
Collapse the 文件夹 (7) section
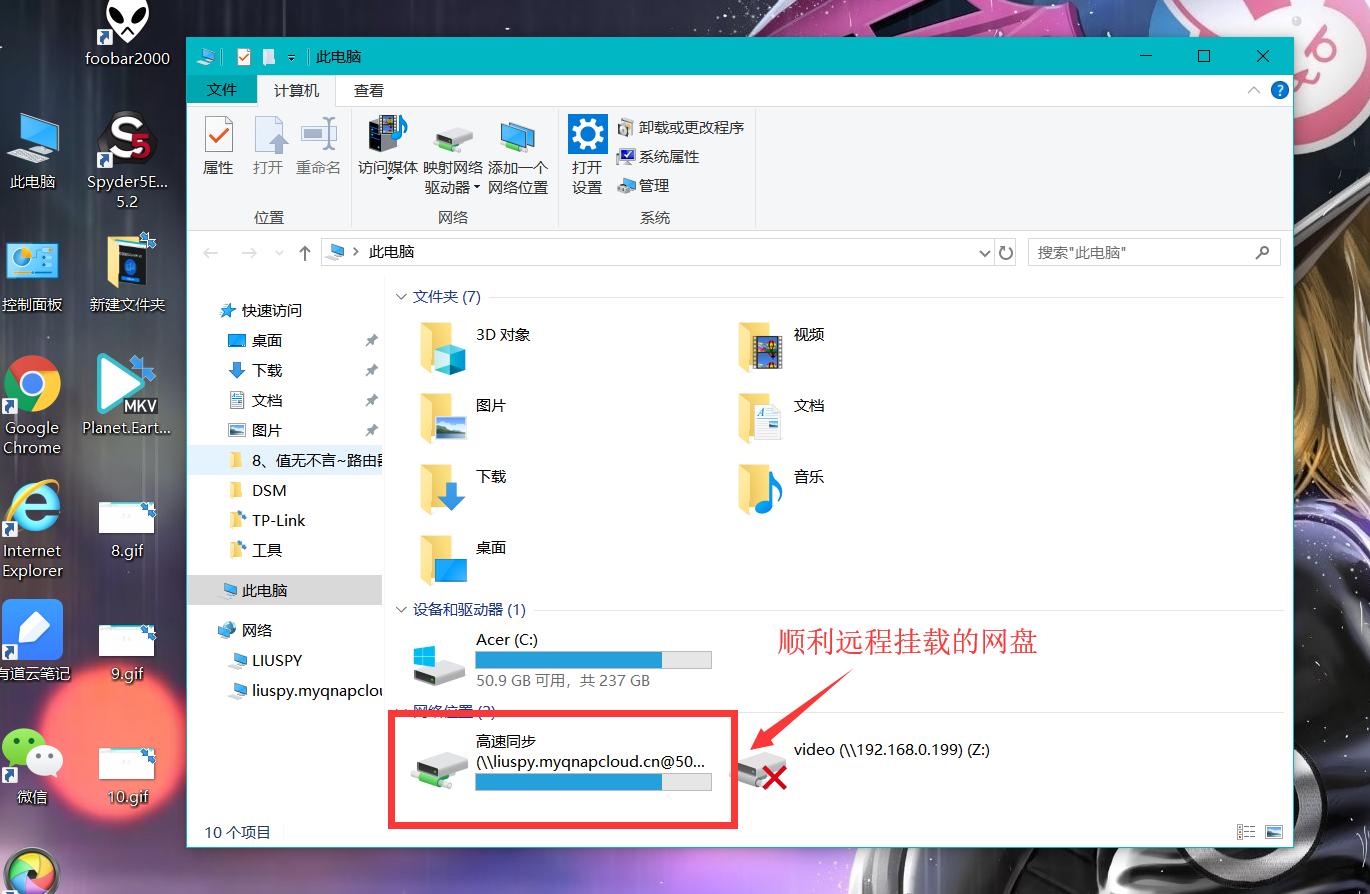click(403, 296)
